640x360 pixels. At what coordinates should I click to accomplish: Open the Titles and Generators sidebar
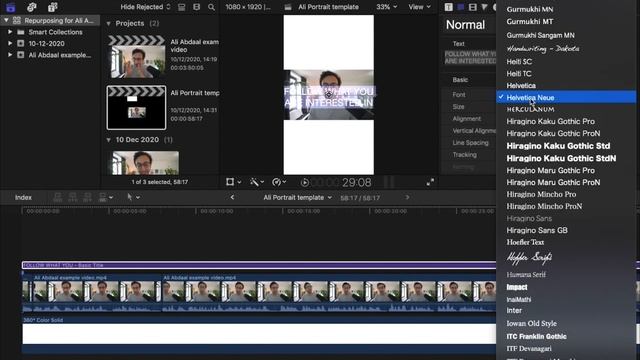(x=52, y=7)
